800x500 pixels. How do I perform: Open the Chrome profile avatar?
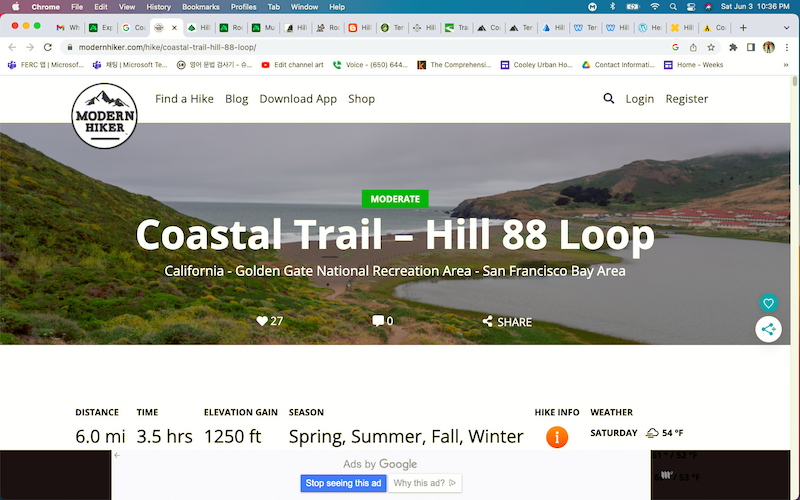tap(768, 47)
